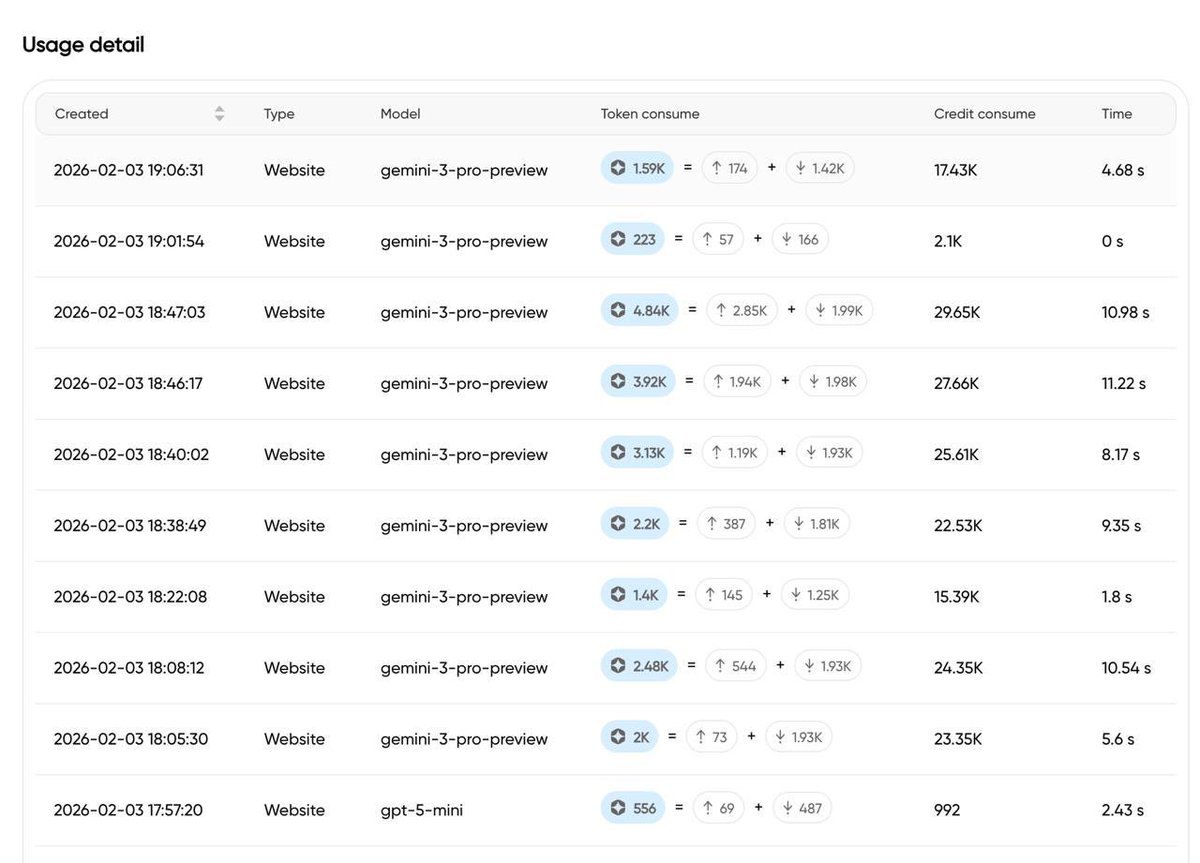Click input tokens pill showing 1.19K
The image size is (1200, 863).
735,452
